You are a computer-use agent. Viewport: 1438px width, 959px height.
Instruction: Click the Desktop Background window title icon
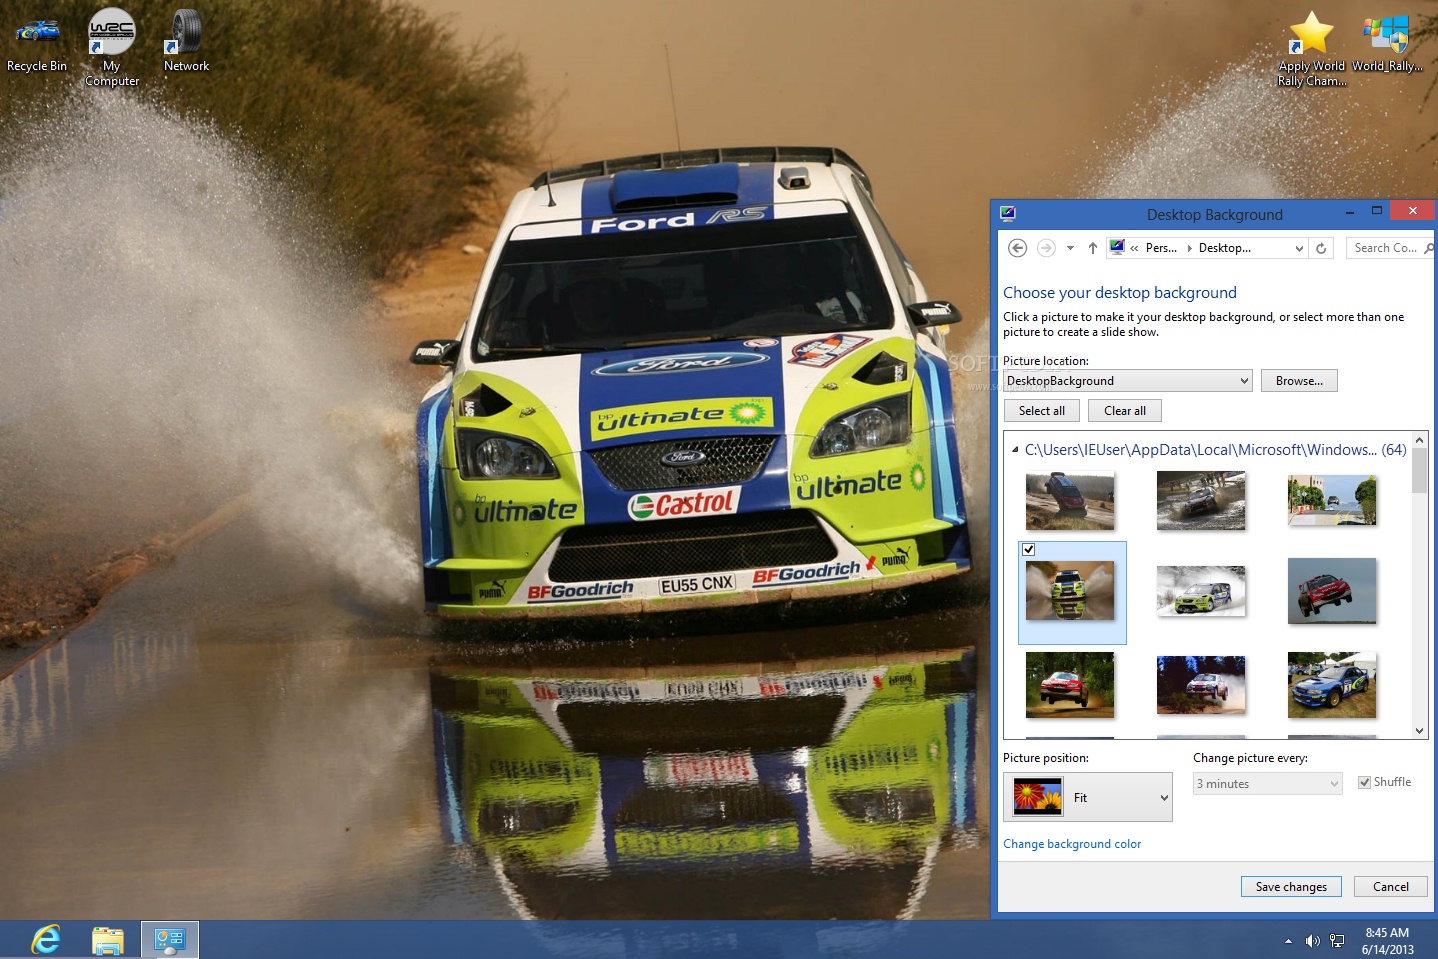coord(1007,213)
